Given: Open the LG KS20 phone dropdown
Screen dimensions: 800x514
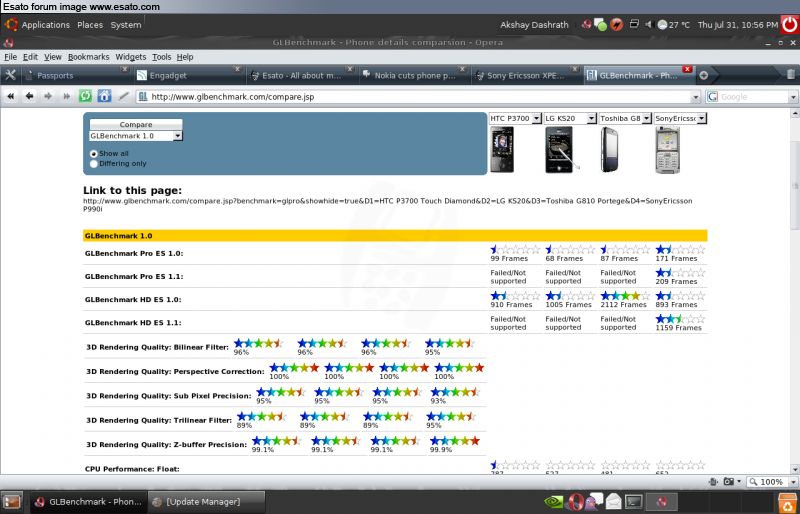Looking at the screenshot, I should (591, 118).
